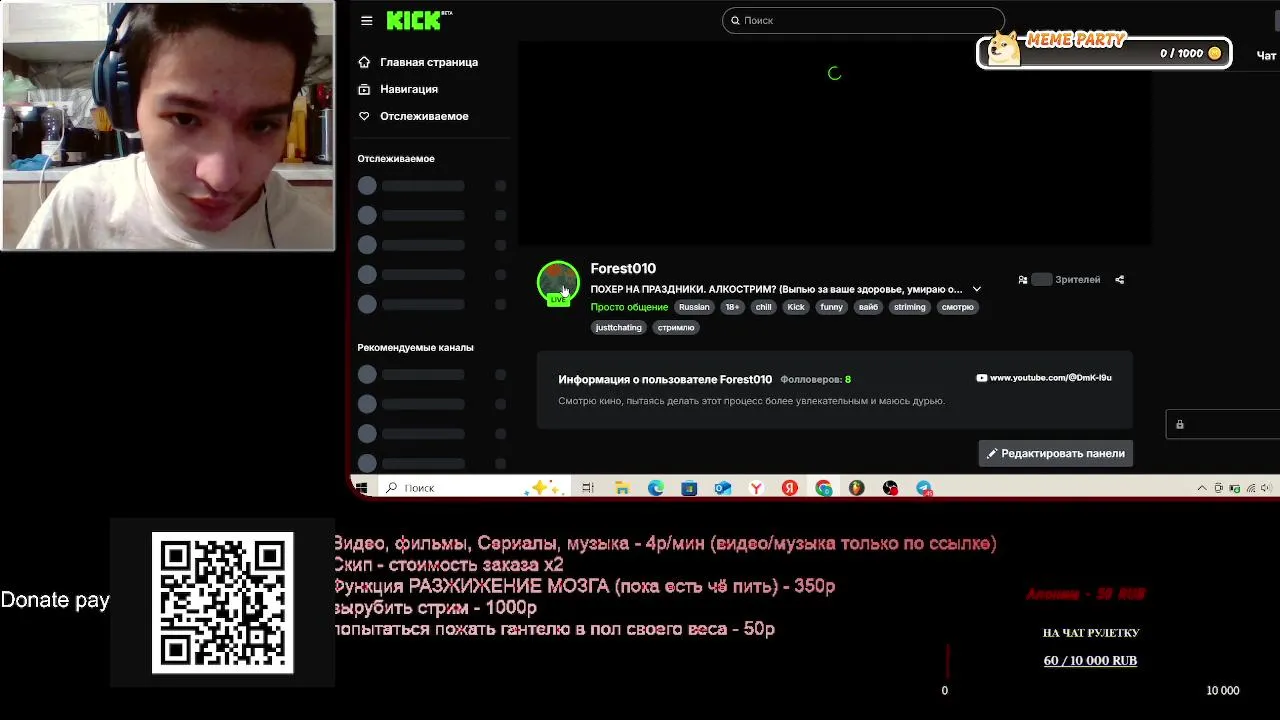The width and height of the screenshot is (1280, 720).
Task: Launch Microsoft Edge from taskbar
Action: [x=655, y=487]
